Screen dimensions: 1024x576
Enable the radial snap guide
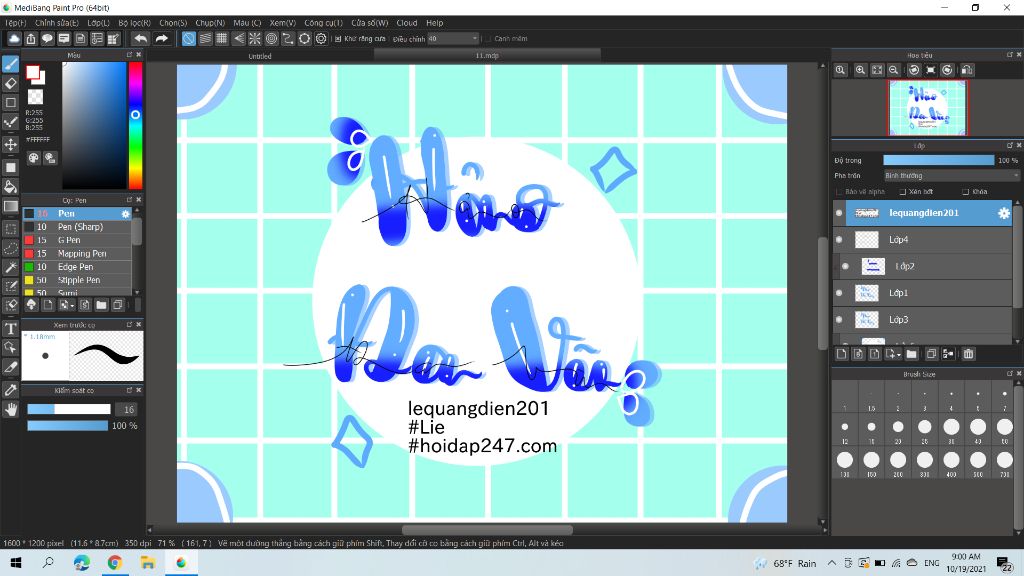pos(255,39)
